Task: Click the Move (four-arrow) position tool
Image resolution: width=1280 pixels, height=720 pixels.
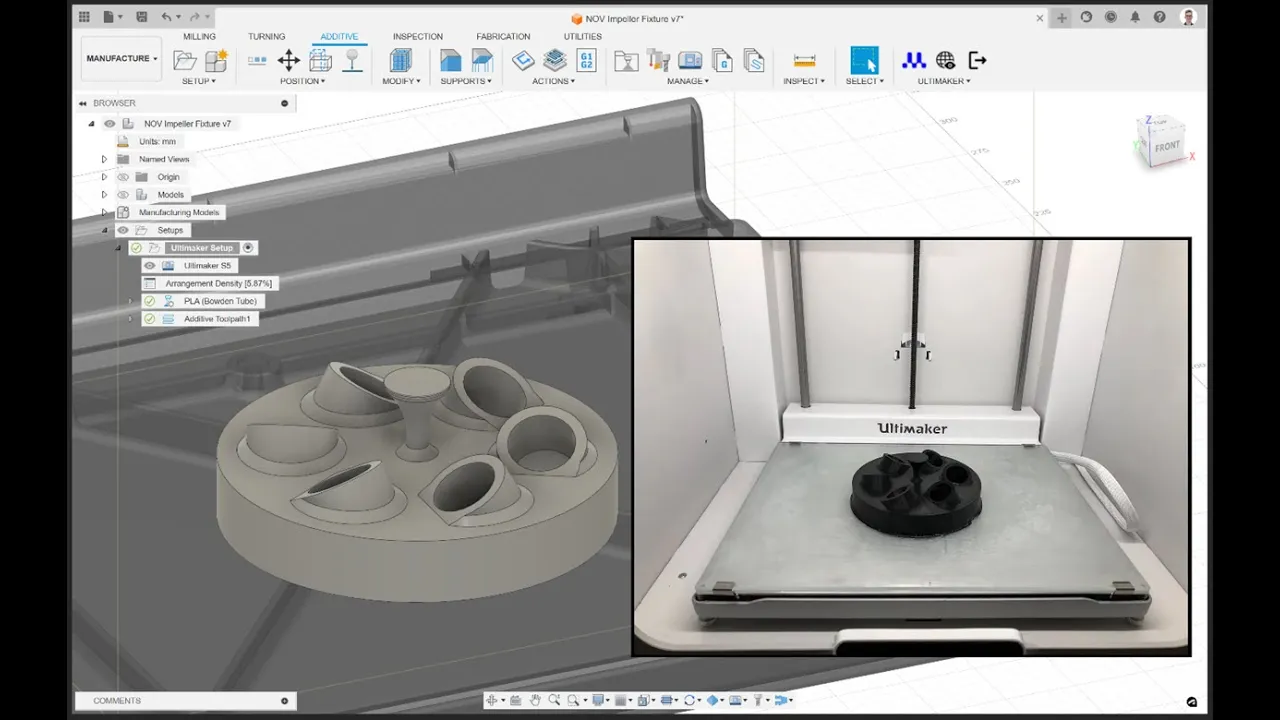Action: 288,60
